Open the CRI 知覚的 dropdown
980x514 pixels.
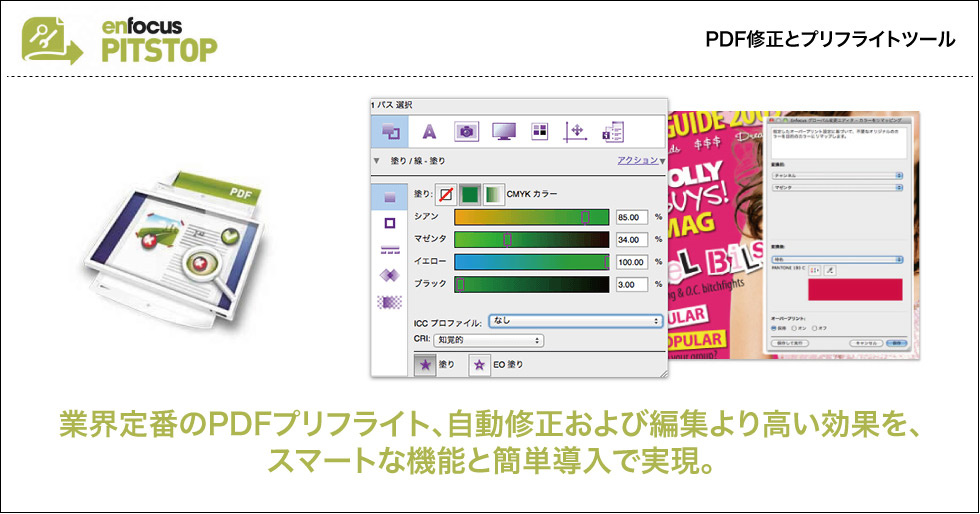[488, 340]
